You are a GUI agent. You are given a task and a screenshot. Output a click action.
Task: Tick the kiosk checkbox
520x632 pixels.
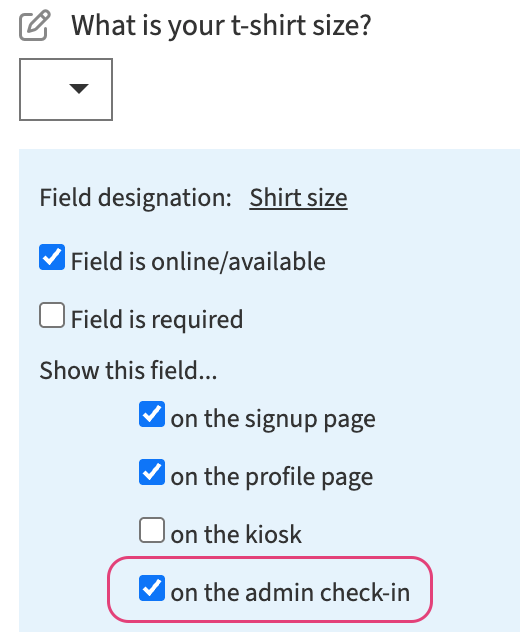(152, 530)
